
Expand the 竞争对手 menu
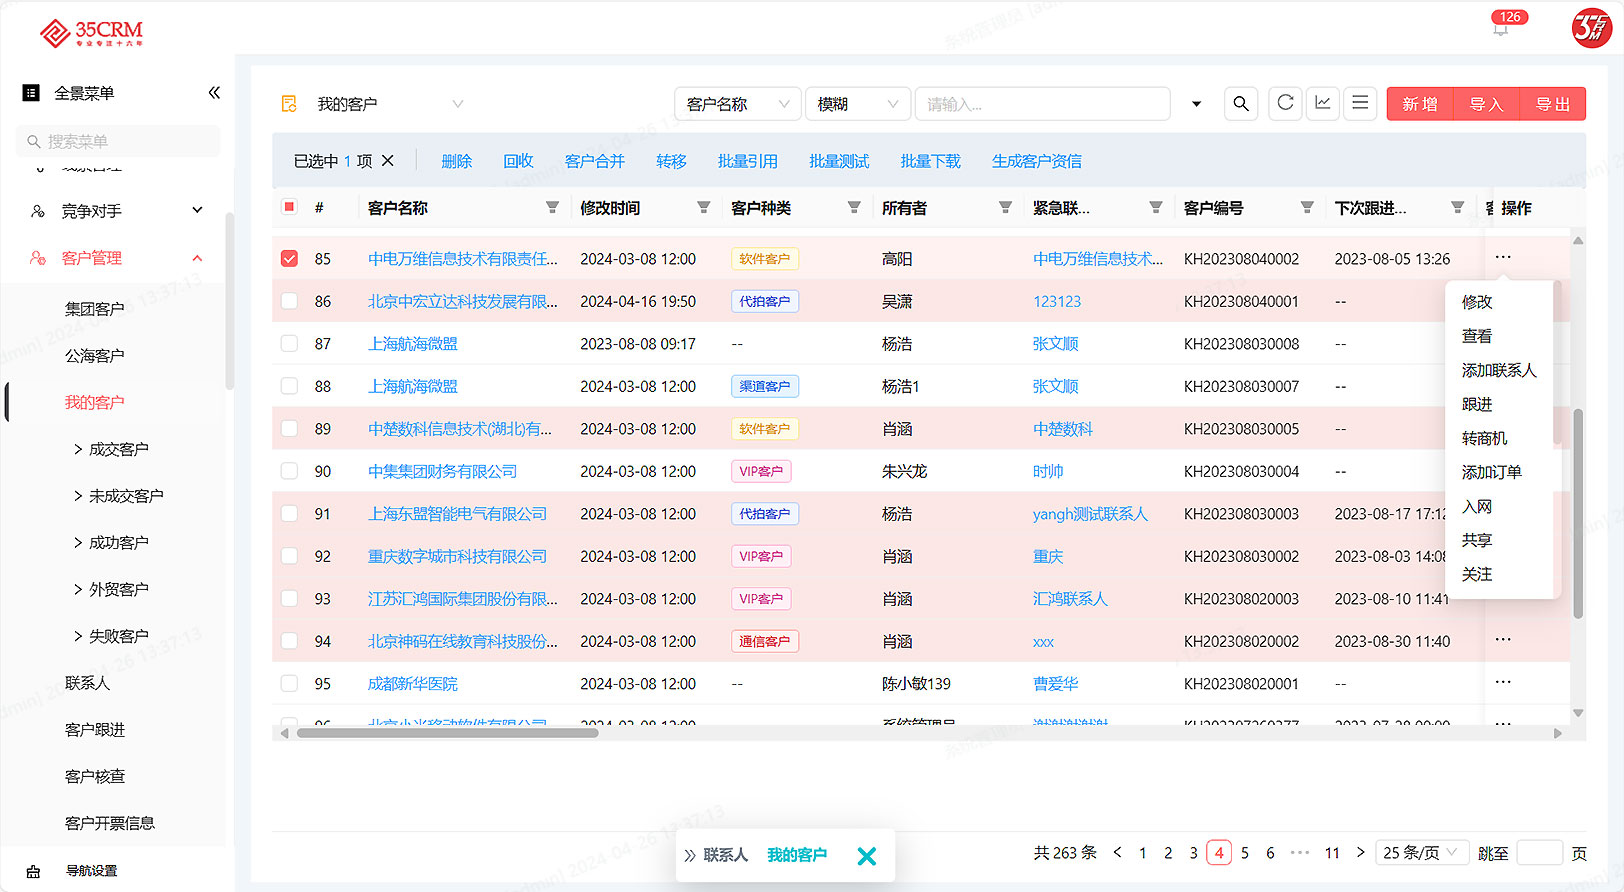tap(197, 210)
